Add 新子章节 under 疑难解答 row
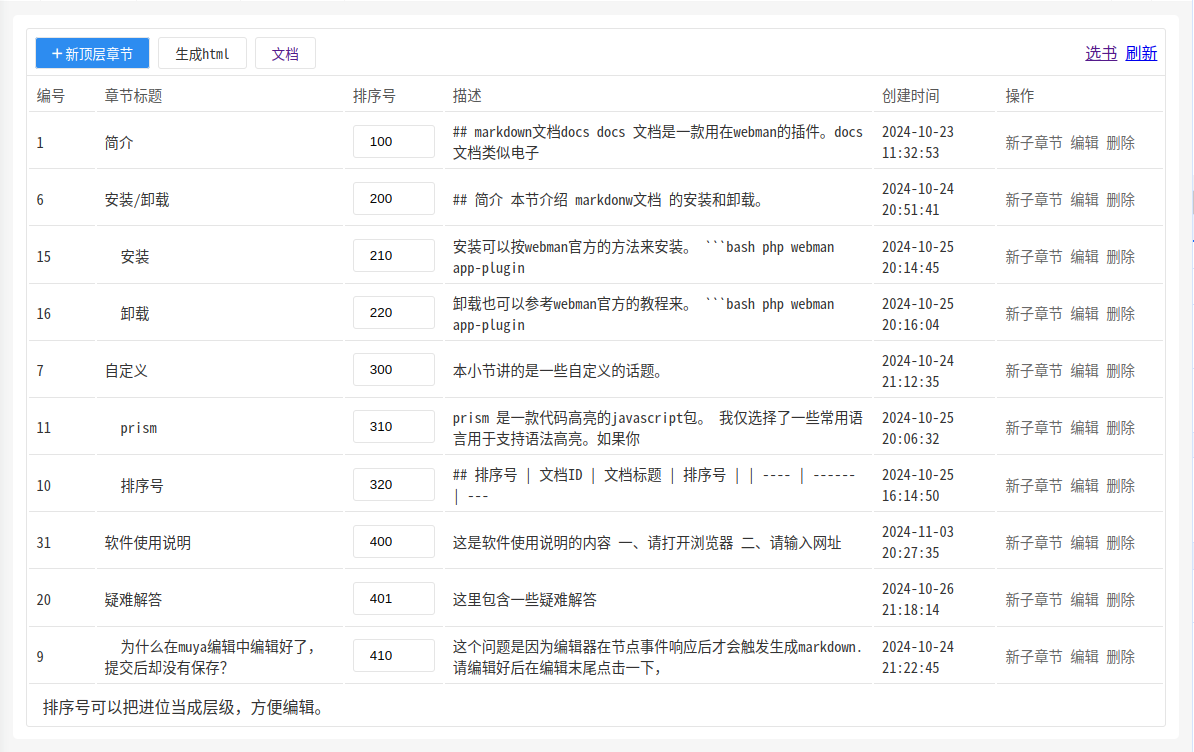Viewport: 1194px width, 752px height. 1033,601
